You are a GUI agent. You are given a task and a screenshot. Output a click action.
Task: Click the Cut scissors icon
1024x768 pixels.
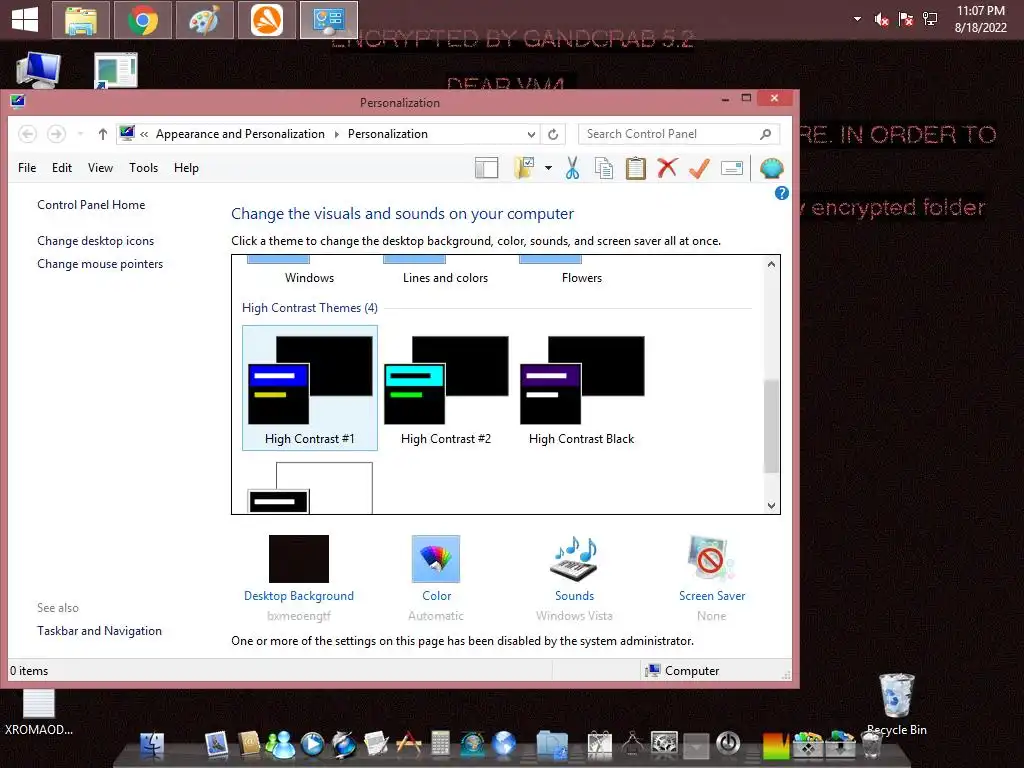tap(573, 168)
